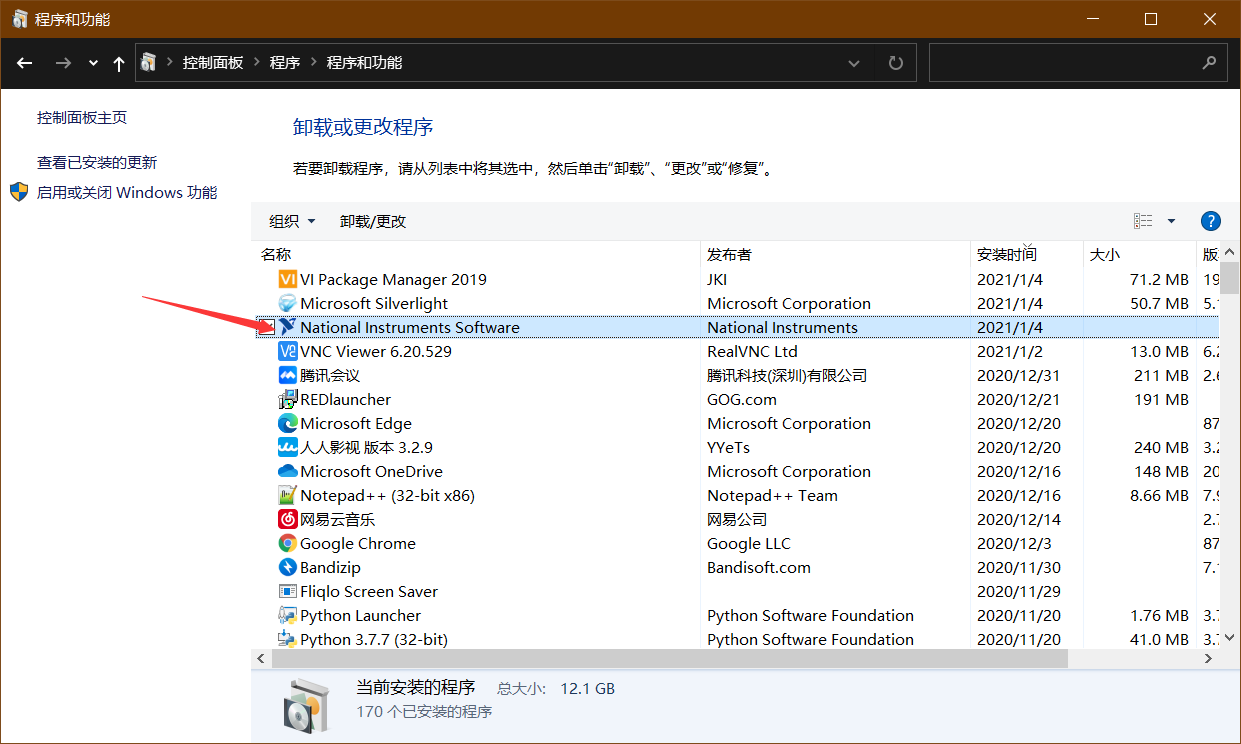Click the 腾讯会议 program icon
1241x744 pixels.
(287, 375)
